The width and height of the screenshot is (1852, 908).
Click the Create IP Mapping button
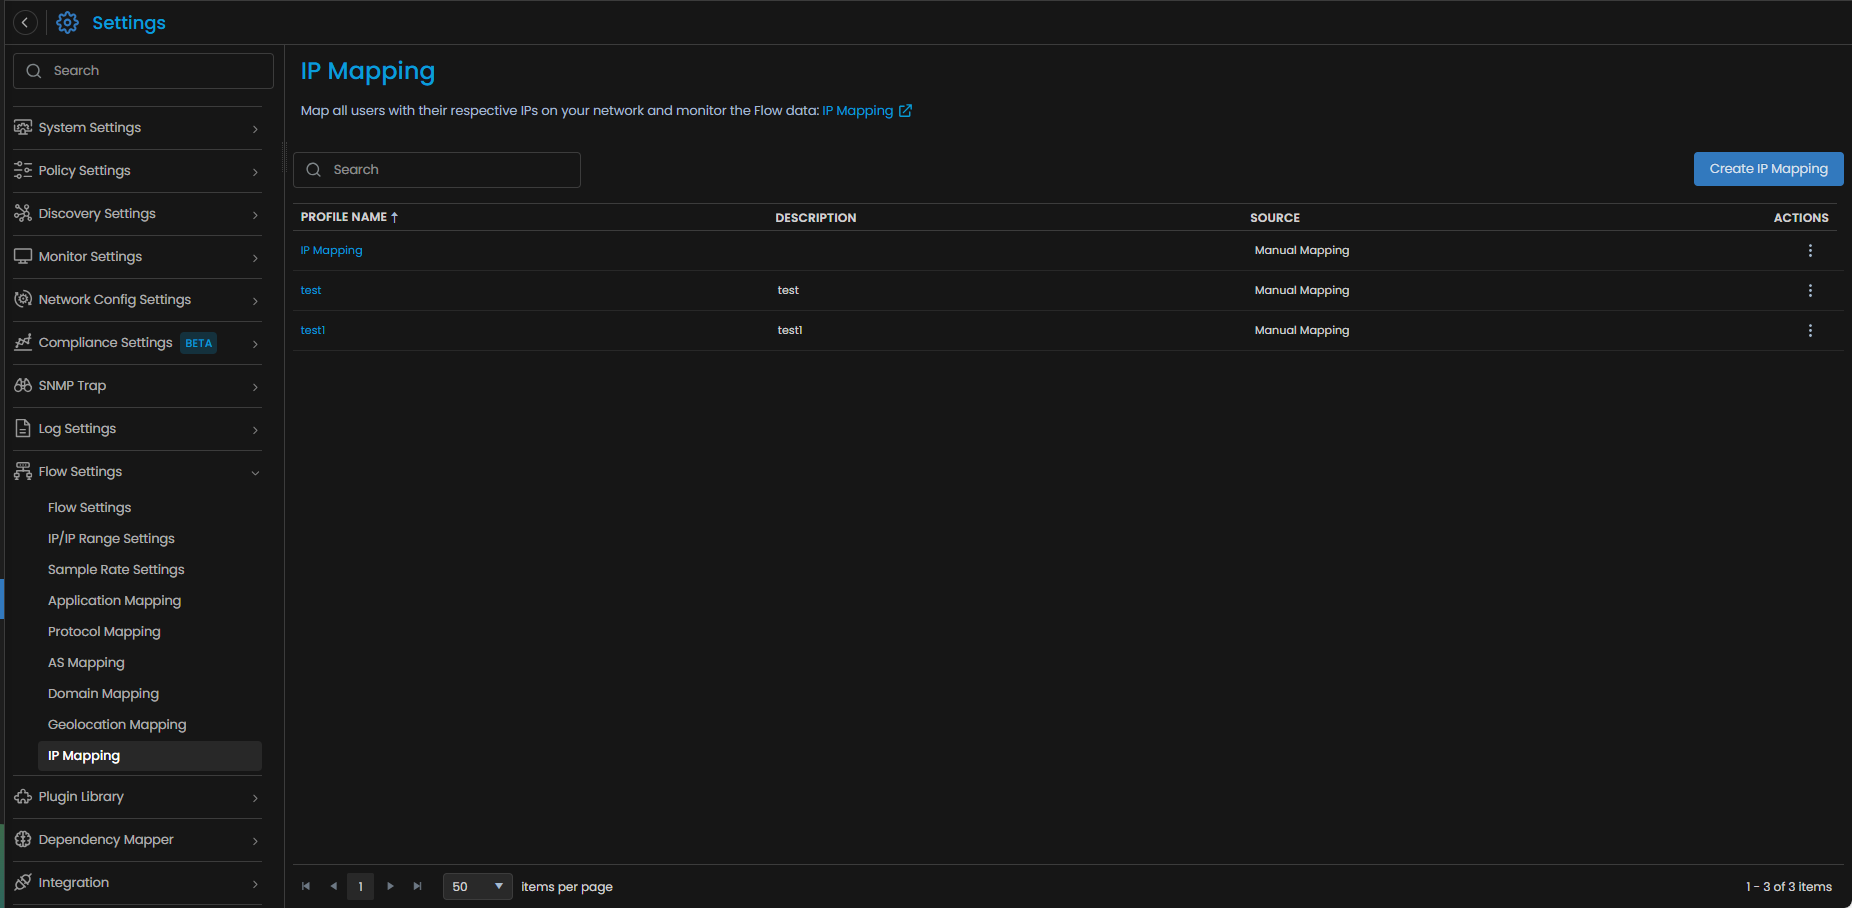[1768, 169]
